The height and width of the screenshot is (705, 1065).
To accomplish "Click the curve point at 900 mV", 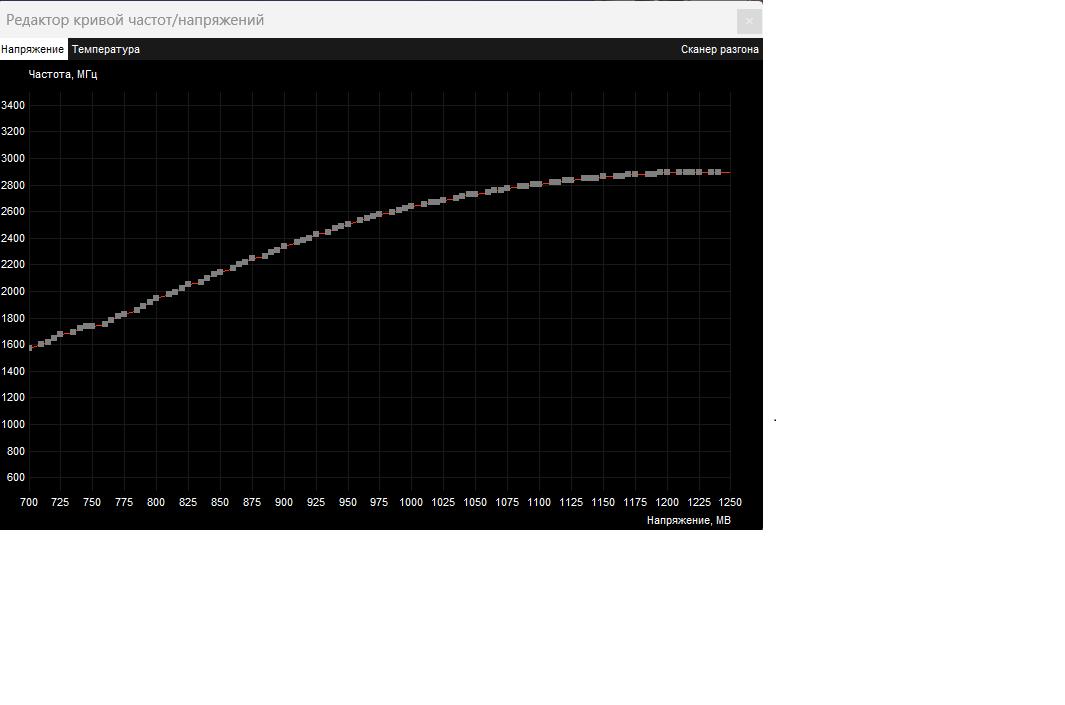I will tap(284, 245).
